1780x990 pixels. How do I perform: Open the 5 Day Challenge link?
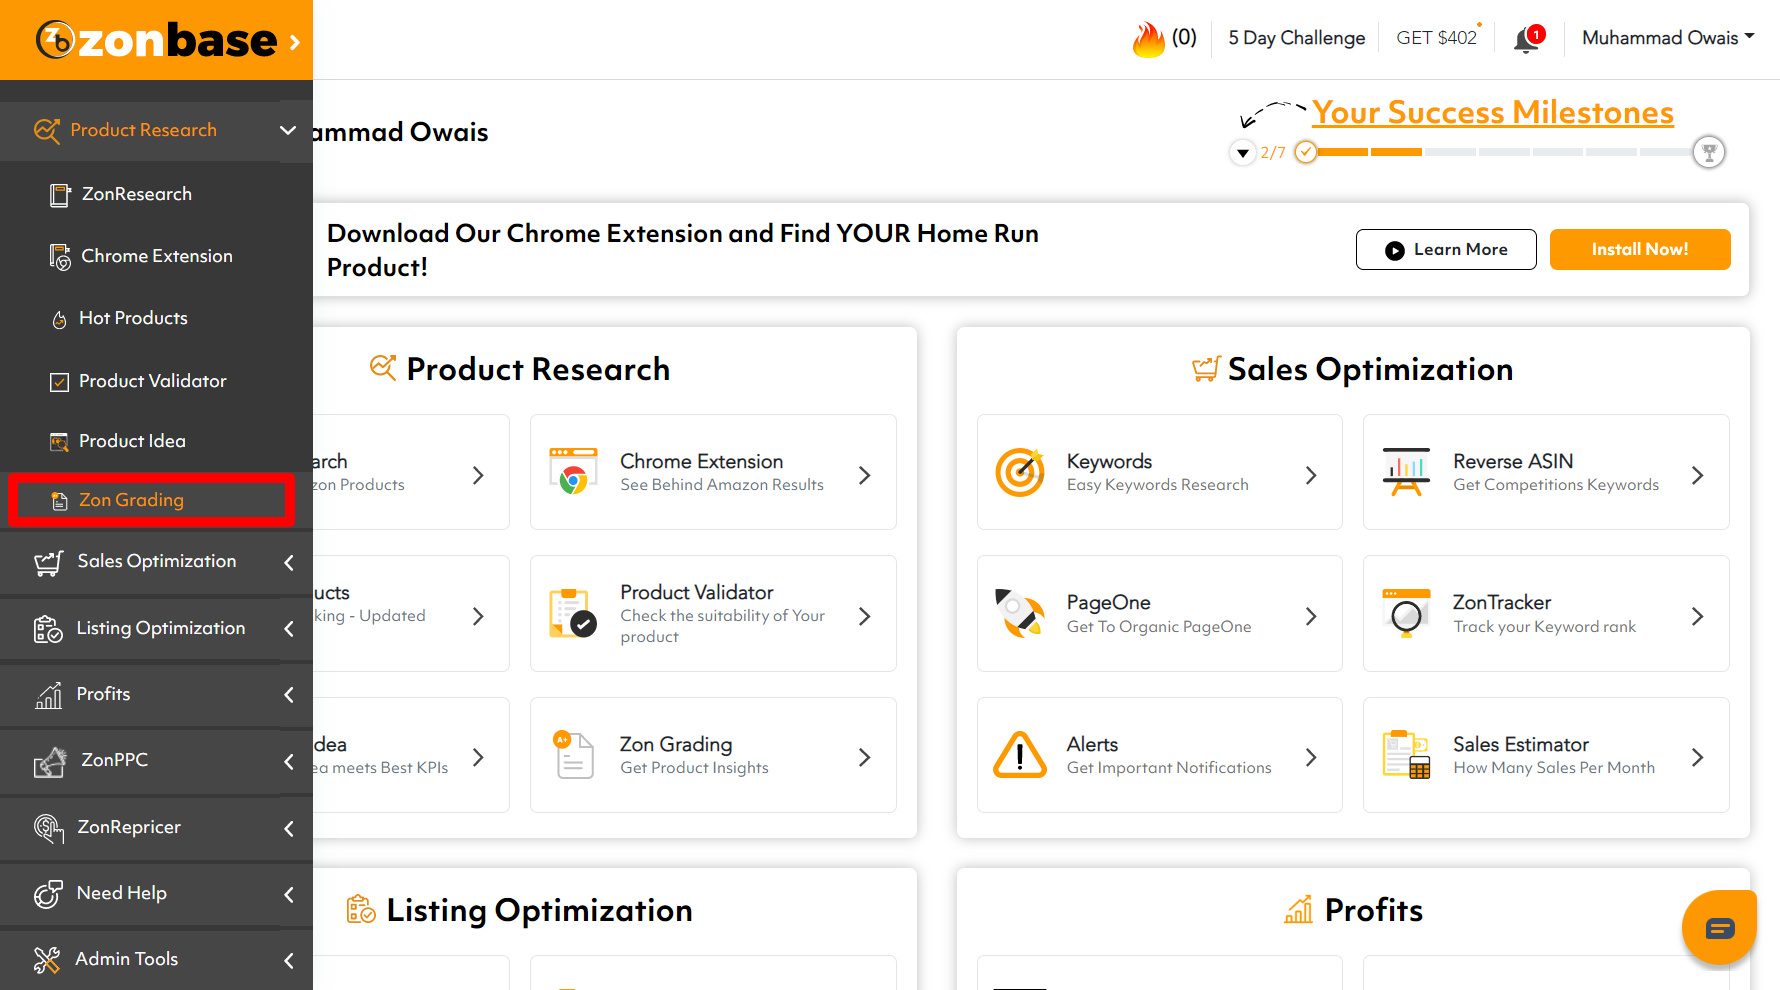pos(1296,38)
